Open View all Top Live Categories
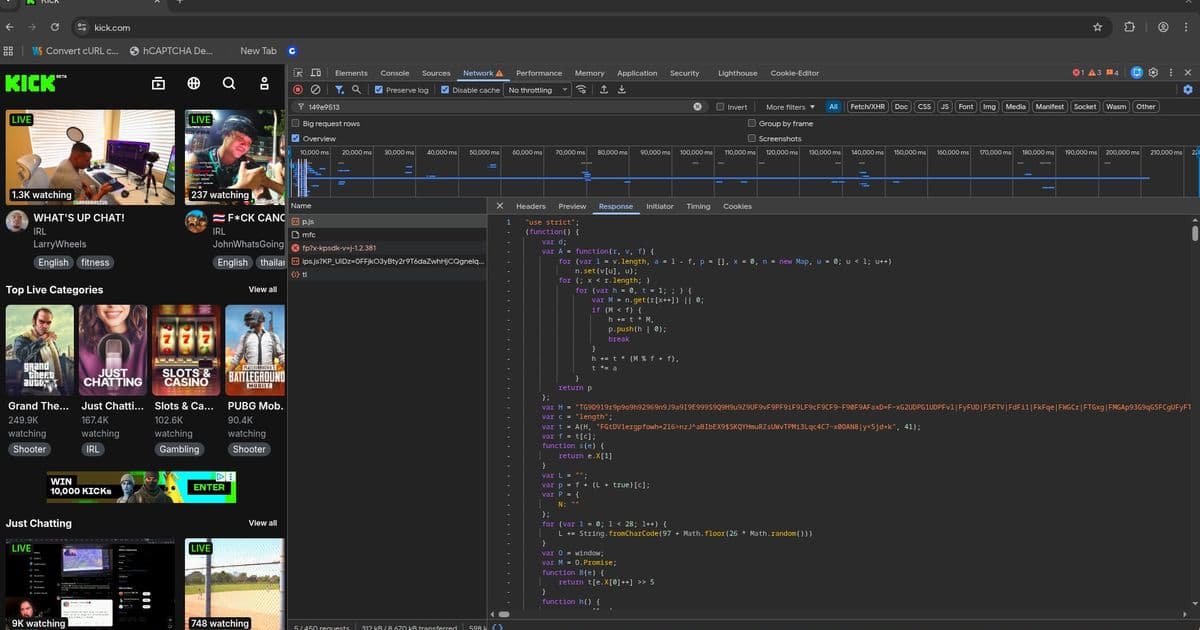Viewport: 1200px width, 630px height. (x=262, y=289)
